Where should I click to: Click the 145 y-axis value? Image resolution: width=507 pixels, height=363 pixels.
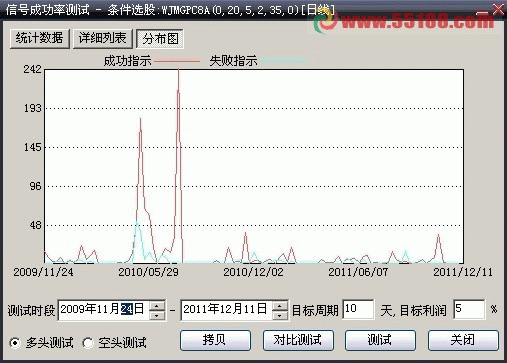(x=32, y=147)
